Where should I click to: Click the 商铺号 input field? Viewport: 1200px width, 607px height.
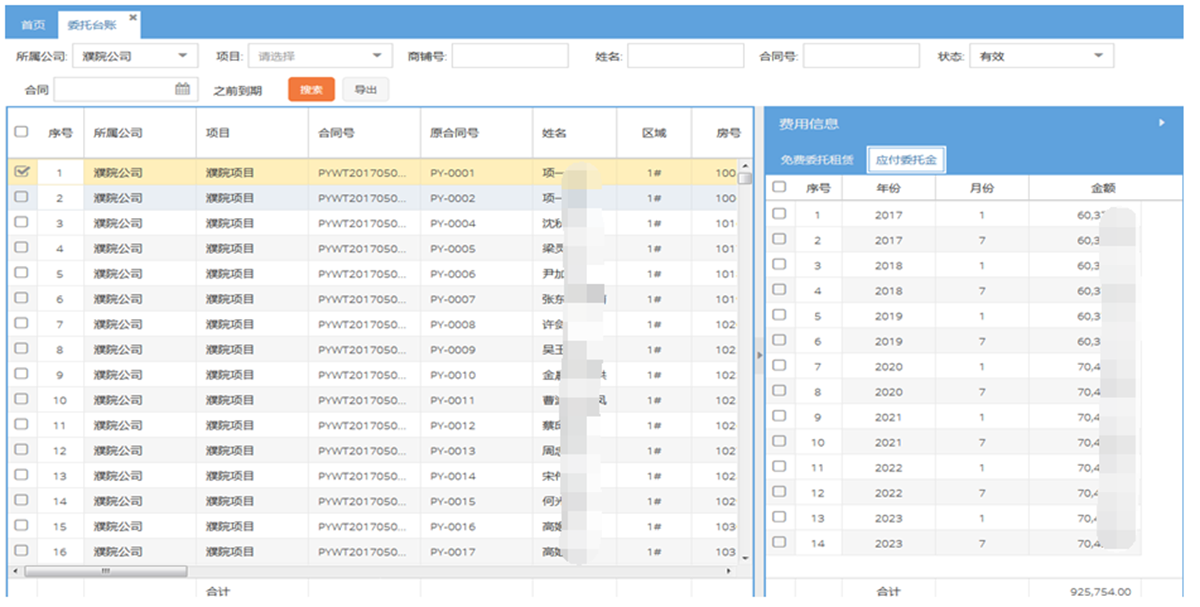510,56
